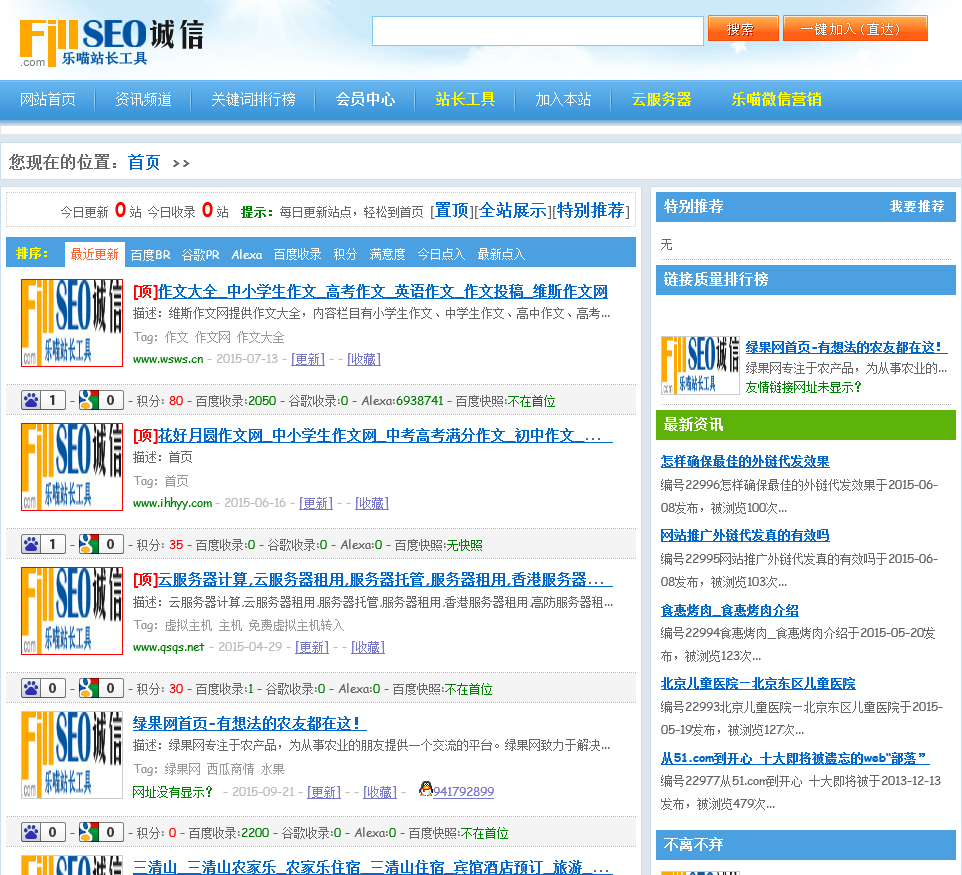Open 作文大全_中小学生作文 title link

[x=383, y=291]
